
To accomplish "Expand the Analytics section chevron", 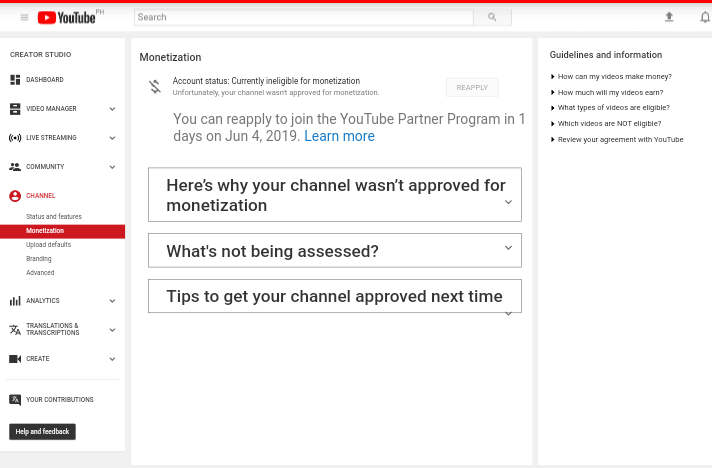I will [112, 301].
